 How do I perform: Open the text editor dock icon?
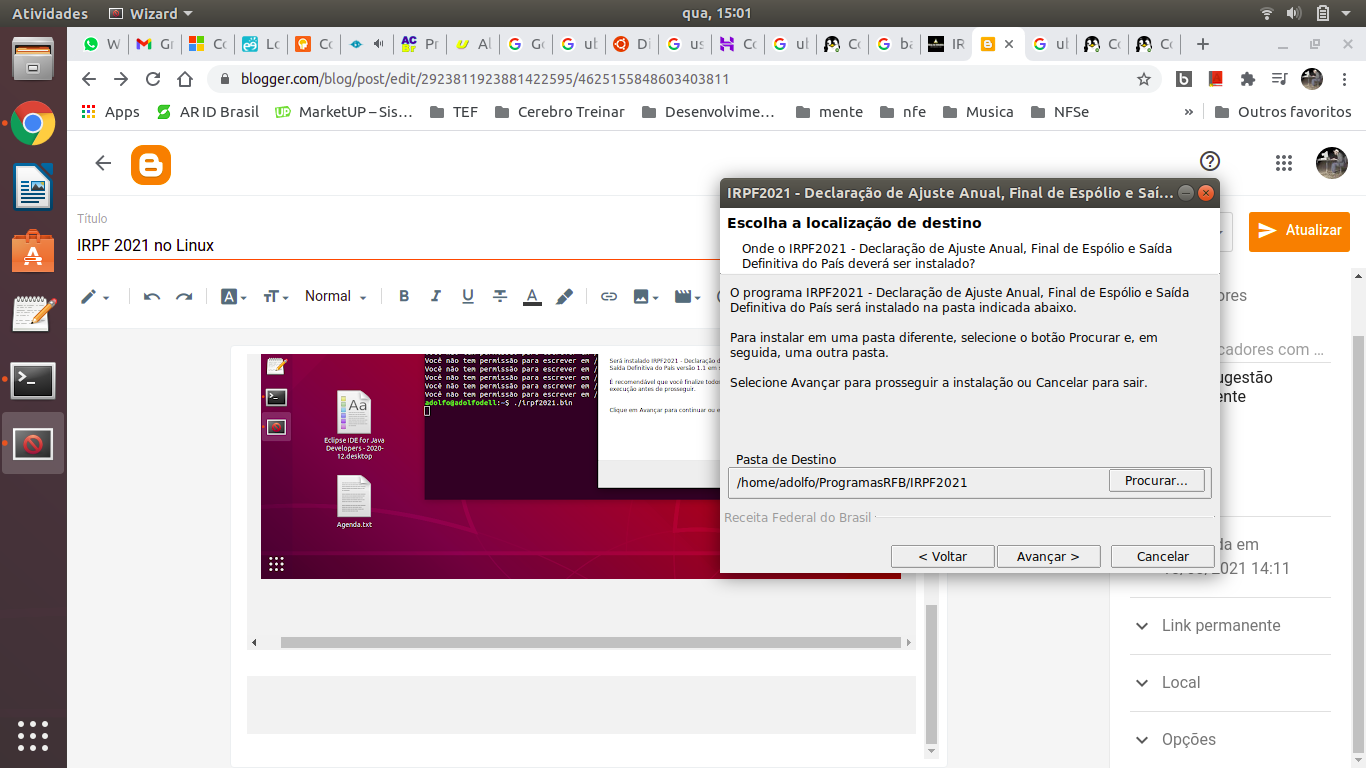pos(33,315)
